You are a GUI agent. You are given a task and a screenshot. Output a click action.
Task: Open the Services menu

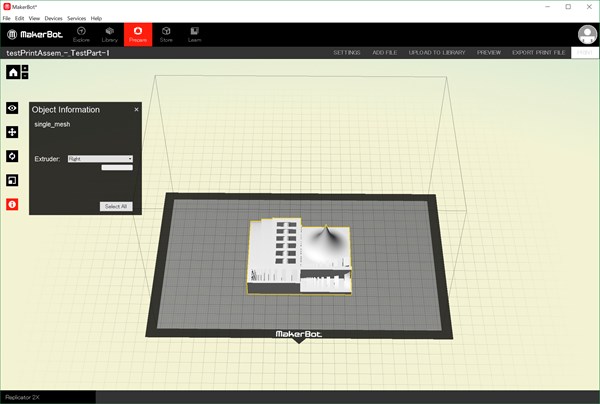(77, 18)
